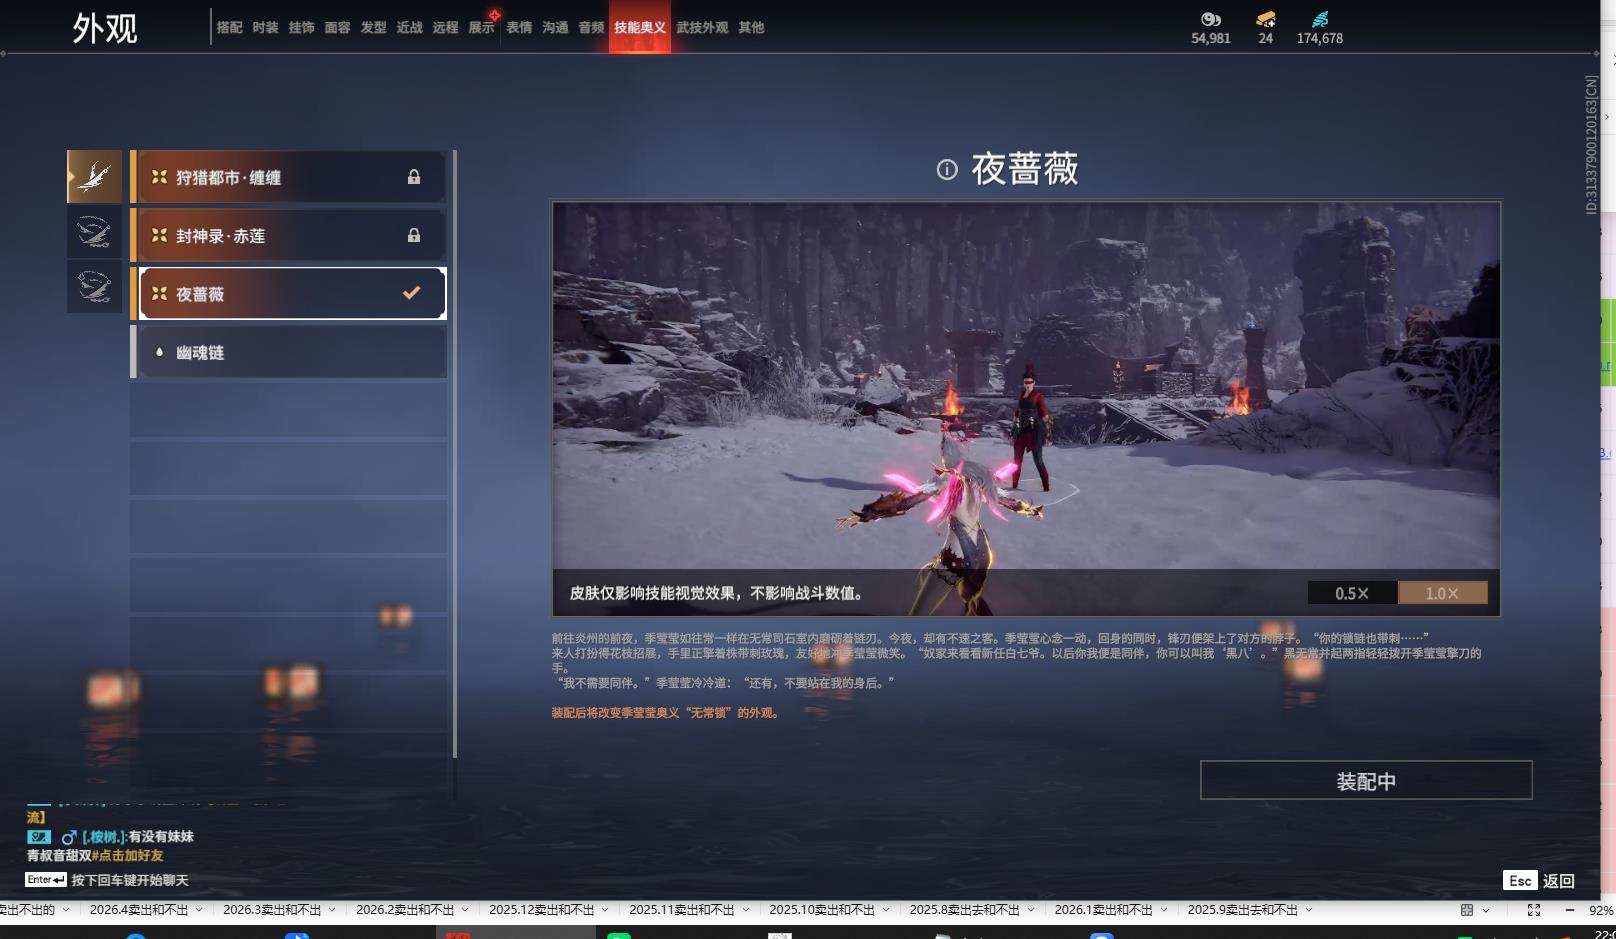Set the preview speed to 0.5×
Viewport: 1616px width, 939px height.
point(1352,593)
